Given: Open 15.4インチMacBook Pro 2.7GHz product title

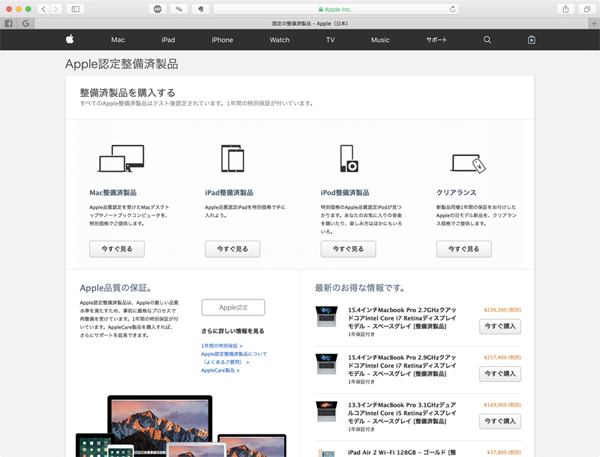Looking at the screenshot, I should click(x=402, y=318).
